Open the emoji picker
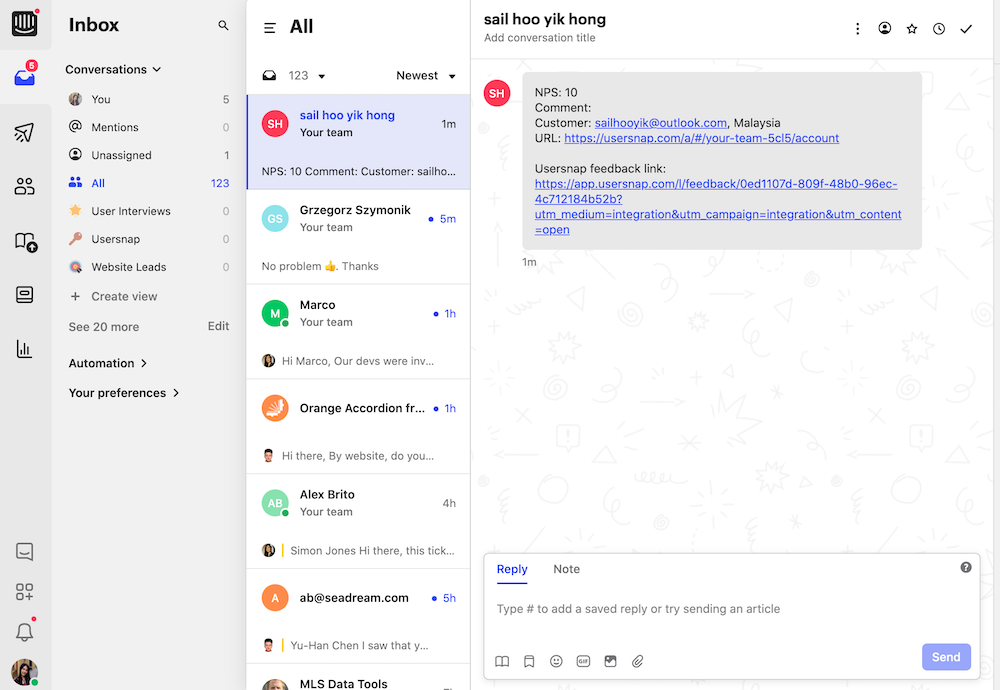Screen dimensions: 1000x690 pyautogui.click(x=556, y=661)
